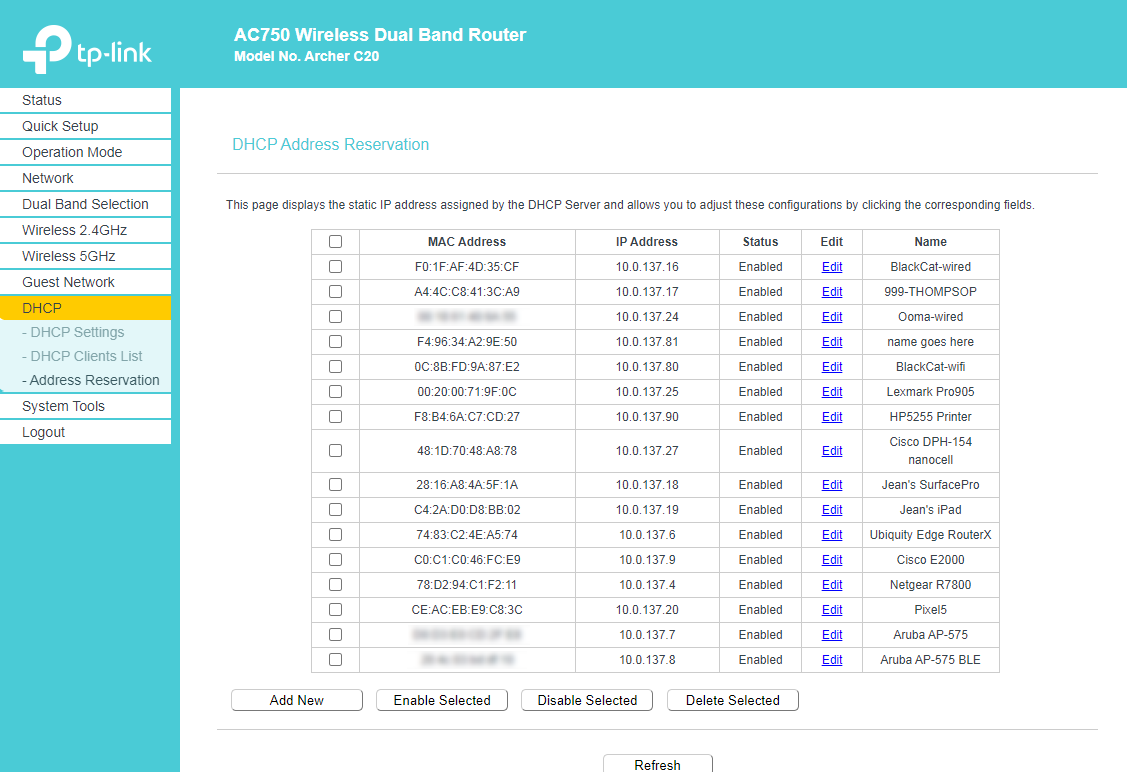The width and height of the screenshot is (1127, 772).
Task: Tick the Cisco DPH-154 nanocell checkbox
Action: (335, 451)
